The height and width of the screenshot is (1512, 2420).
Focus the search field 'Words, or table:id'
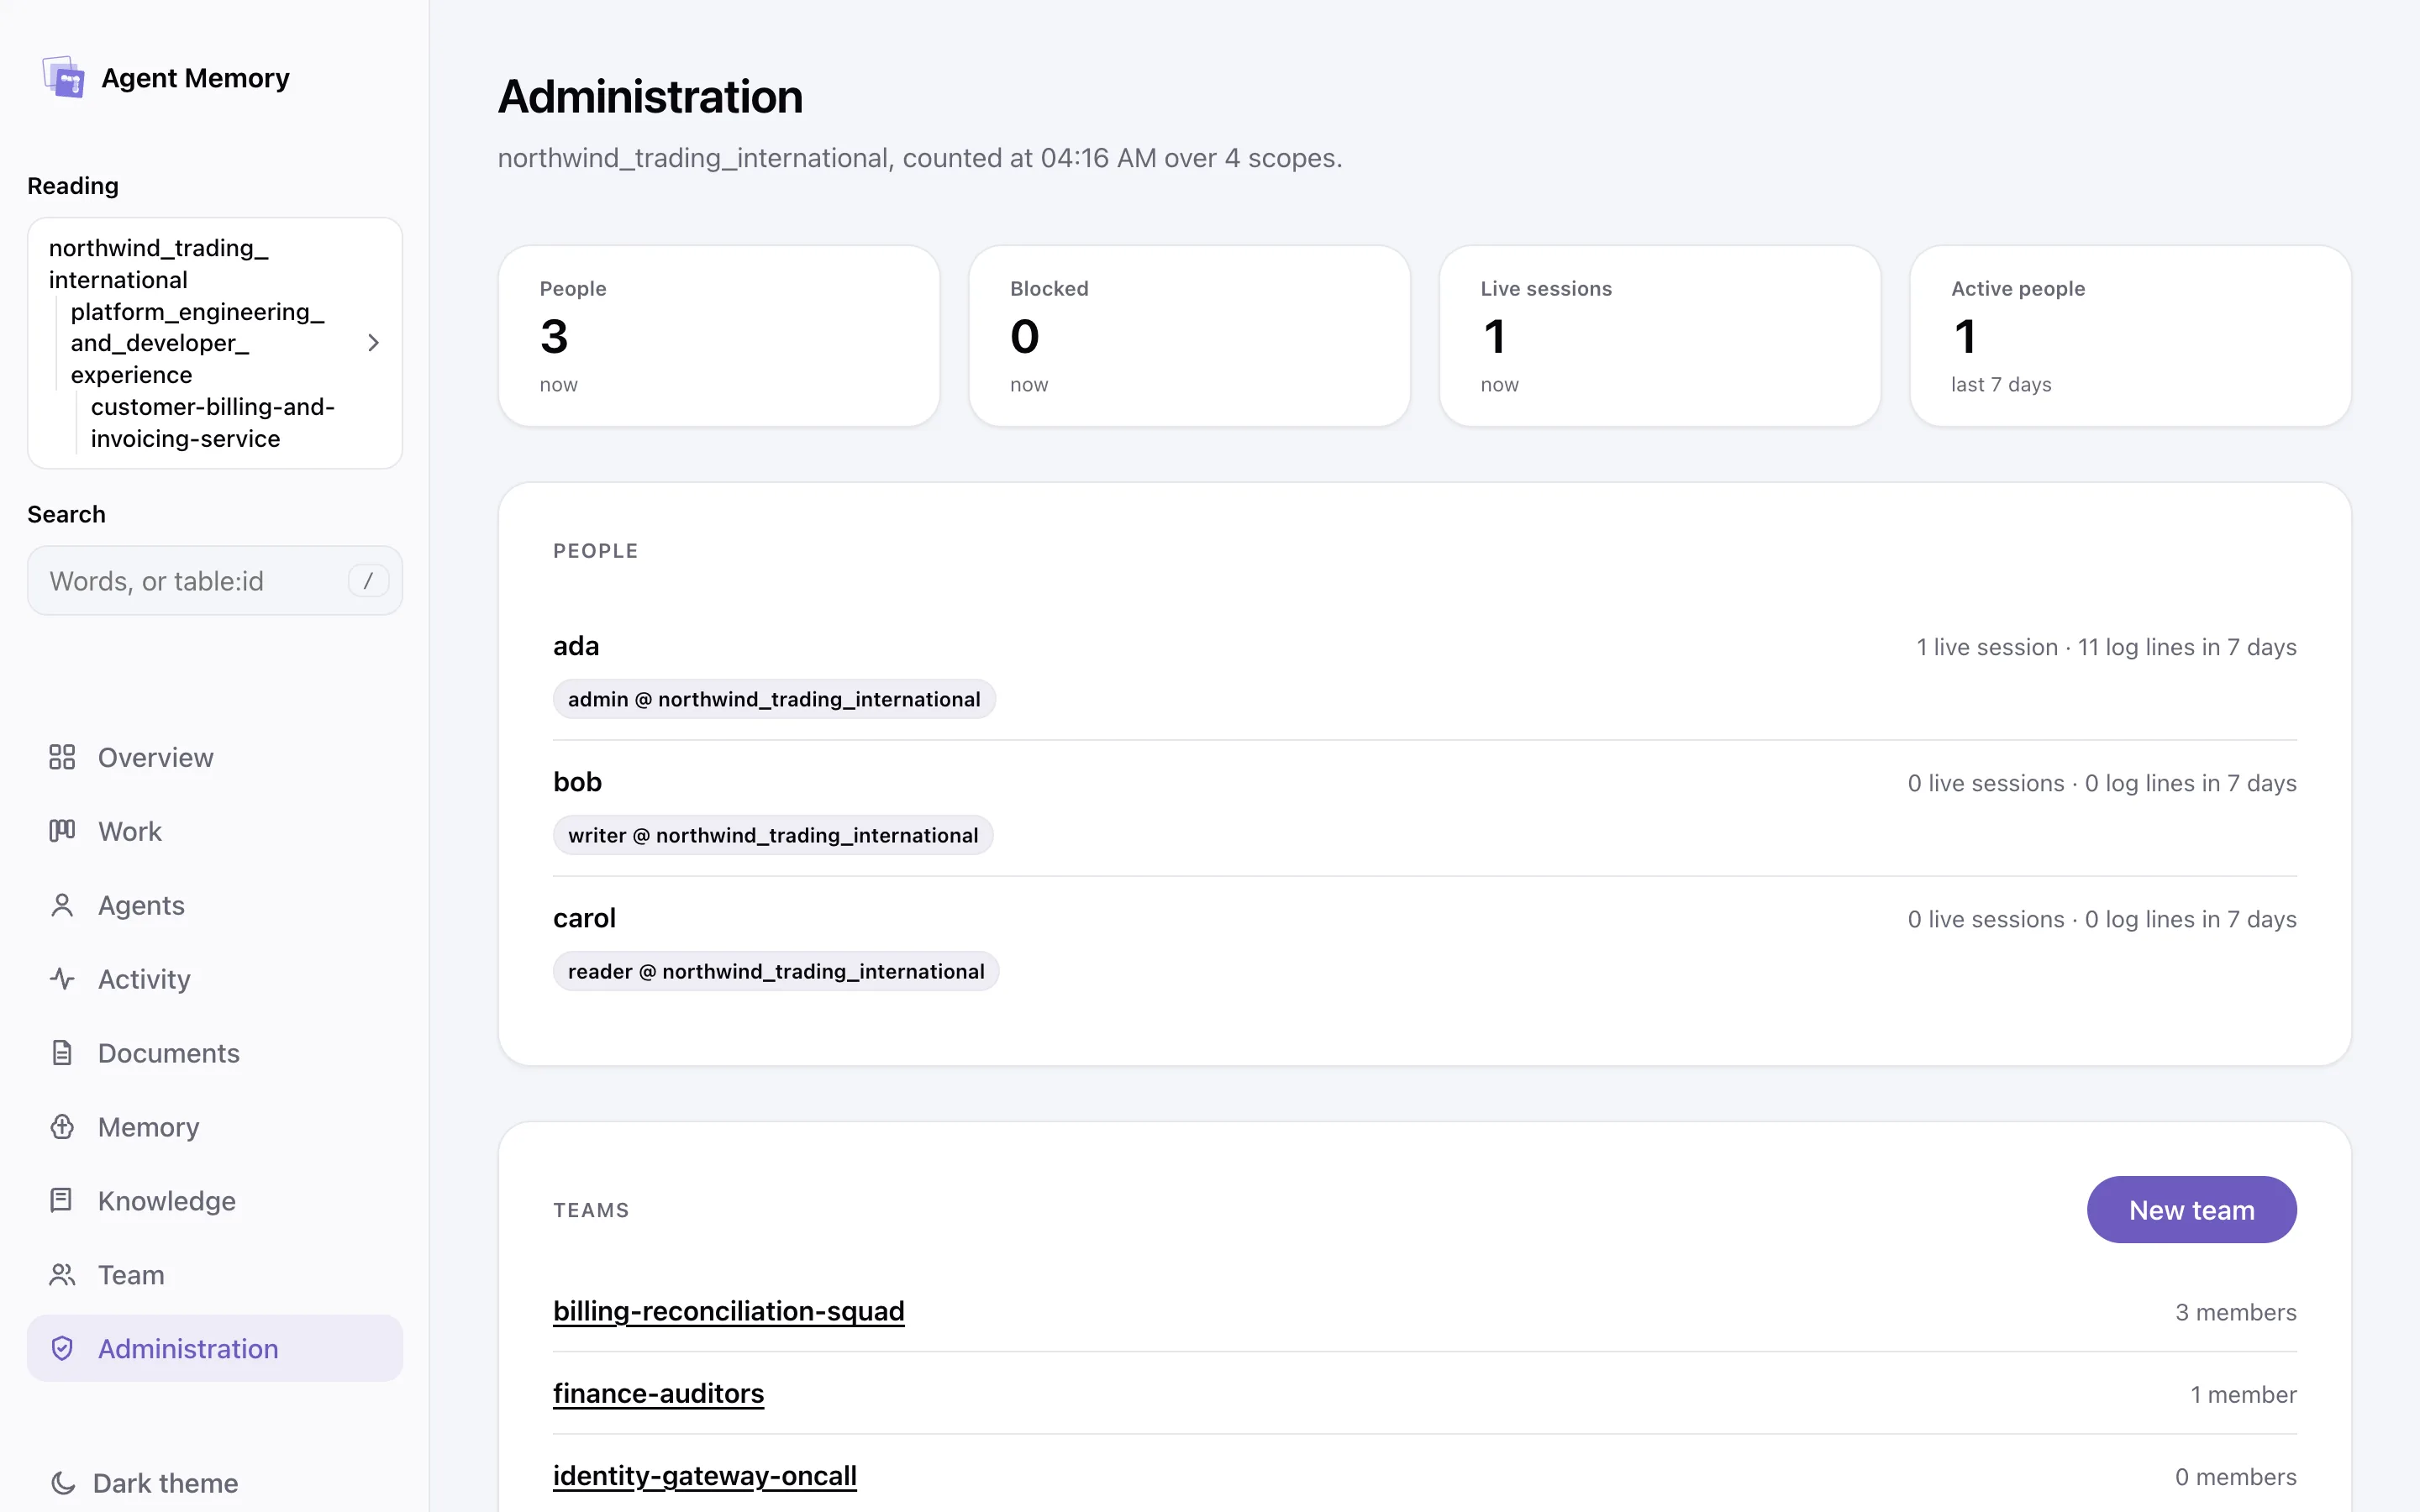pos(215,580)
